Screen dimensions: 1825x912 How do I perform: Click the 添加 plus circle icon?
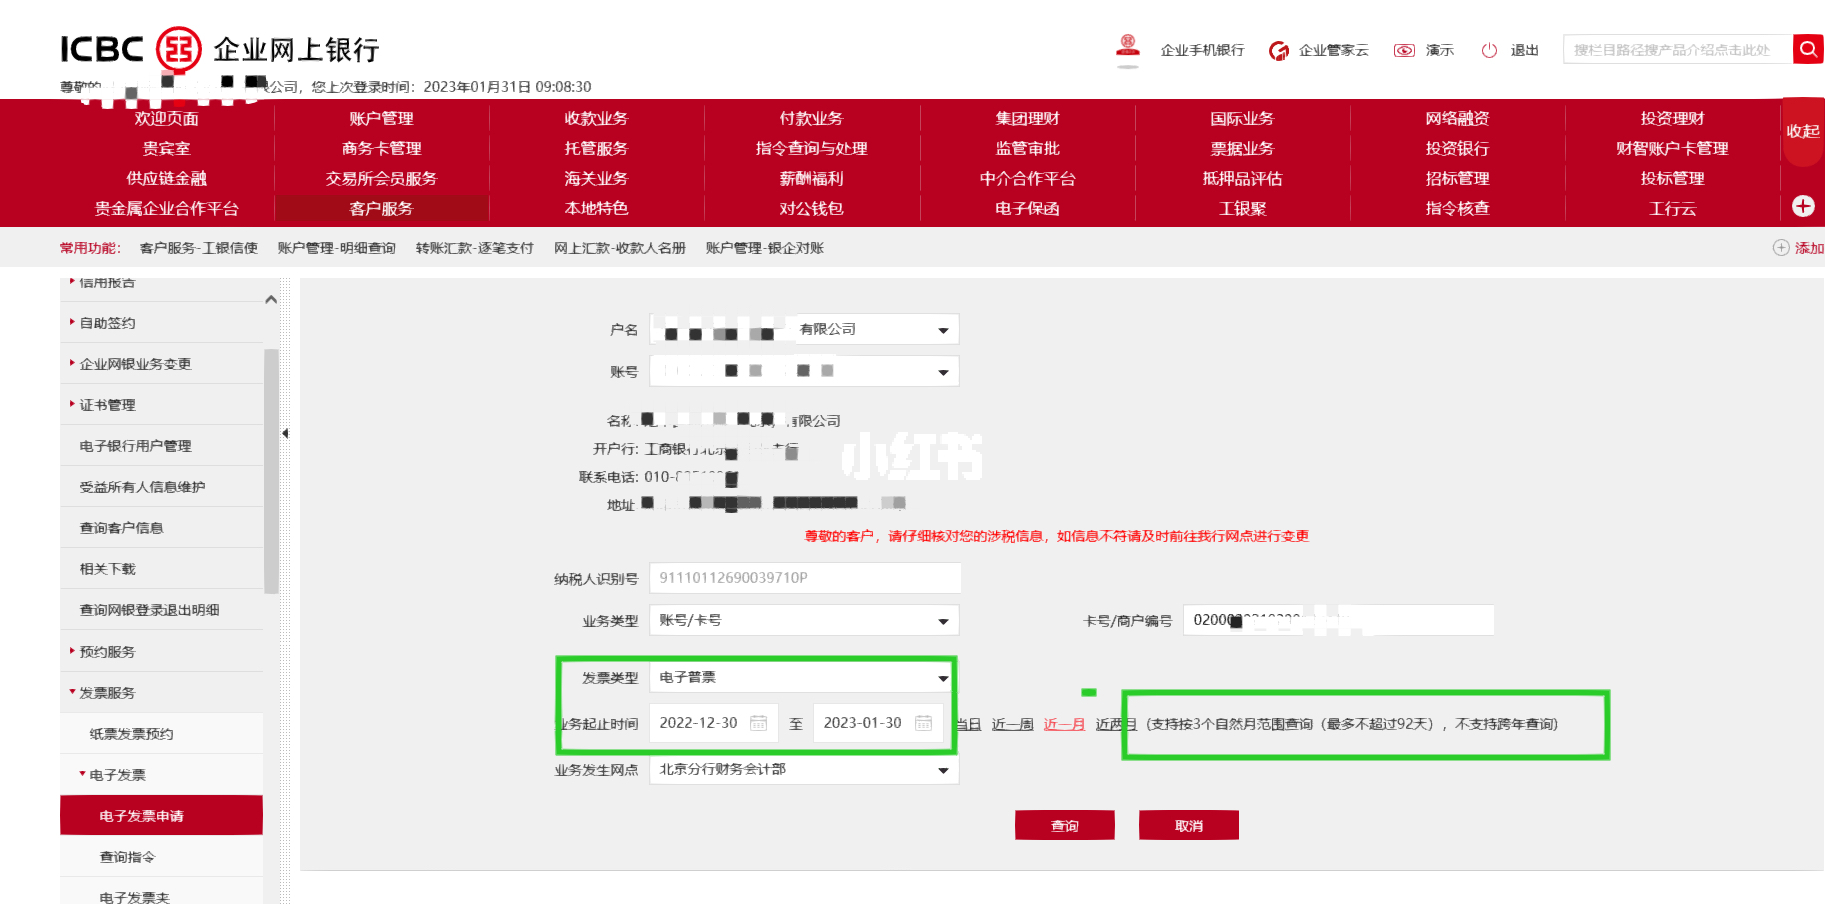[x=1781, y=248]
